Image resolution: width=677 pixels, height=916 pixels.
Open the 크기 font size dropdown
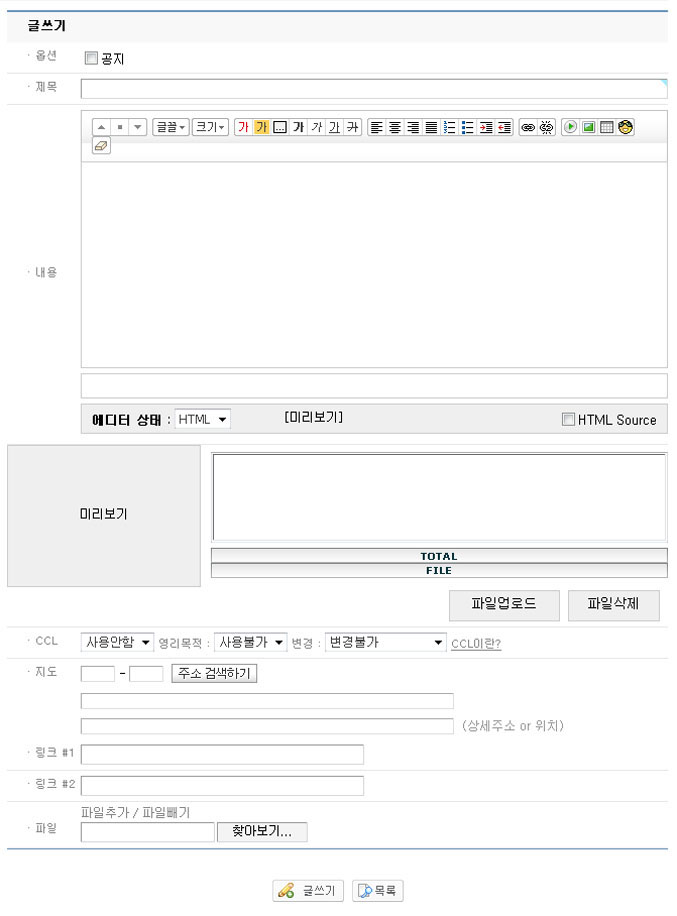pyautogui.click(x=210, y=127)
